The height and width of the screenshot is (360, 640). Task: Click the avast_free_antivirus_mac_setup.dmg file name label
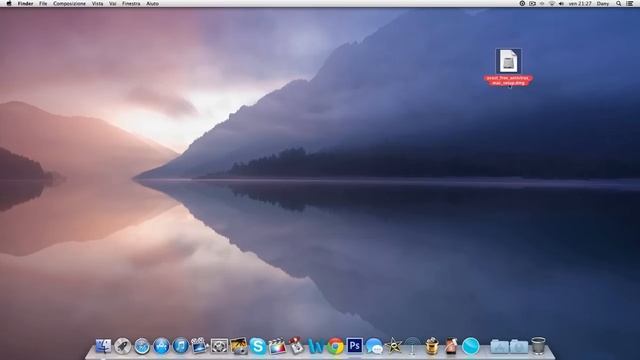point(509,80)
